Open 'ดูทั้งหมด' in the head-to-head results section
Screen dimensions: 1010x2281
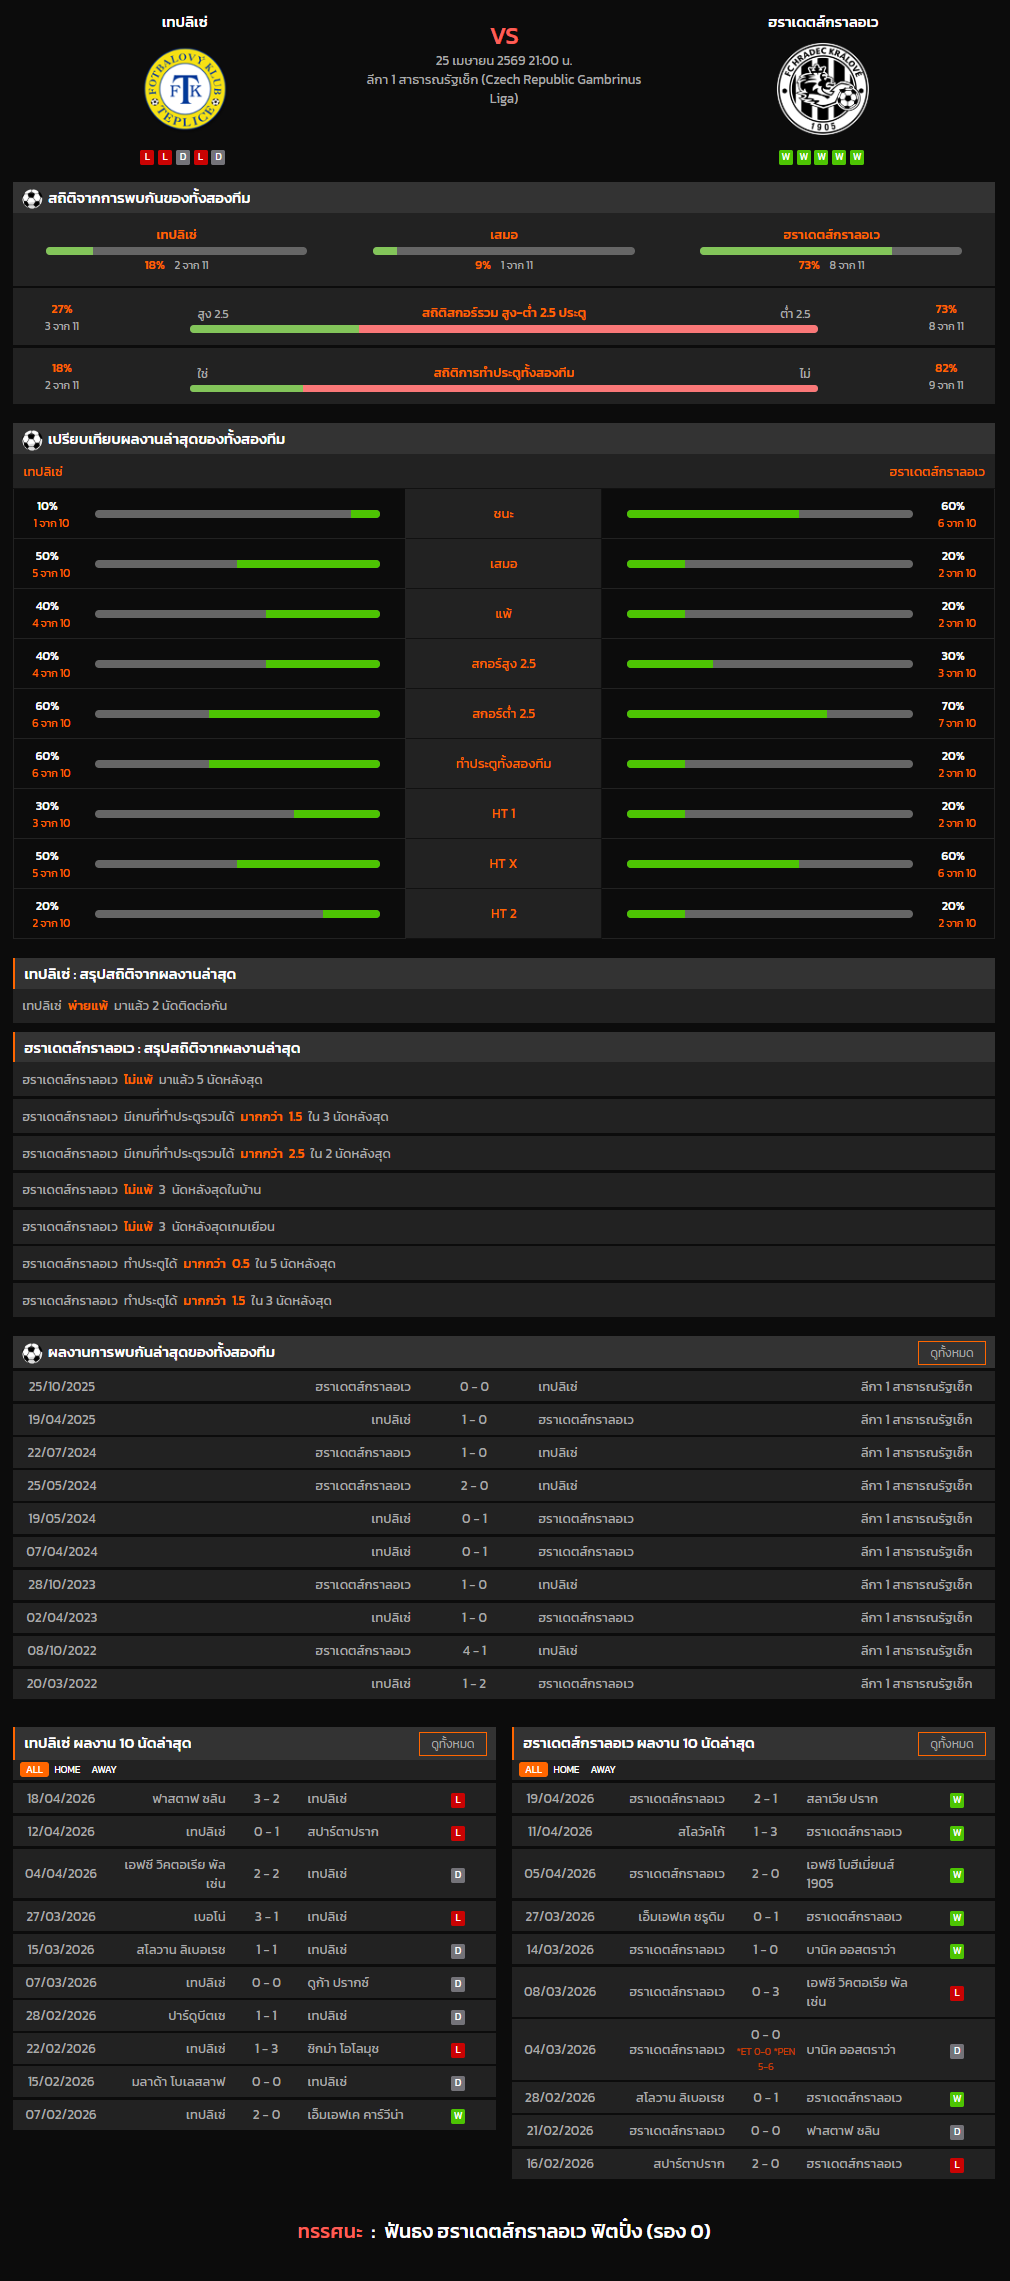(x=951, y=1353)
